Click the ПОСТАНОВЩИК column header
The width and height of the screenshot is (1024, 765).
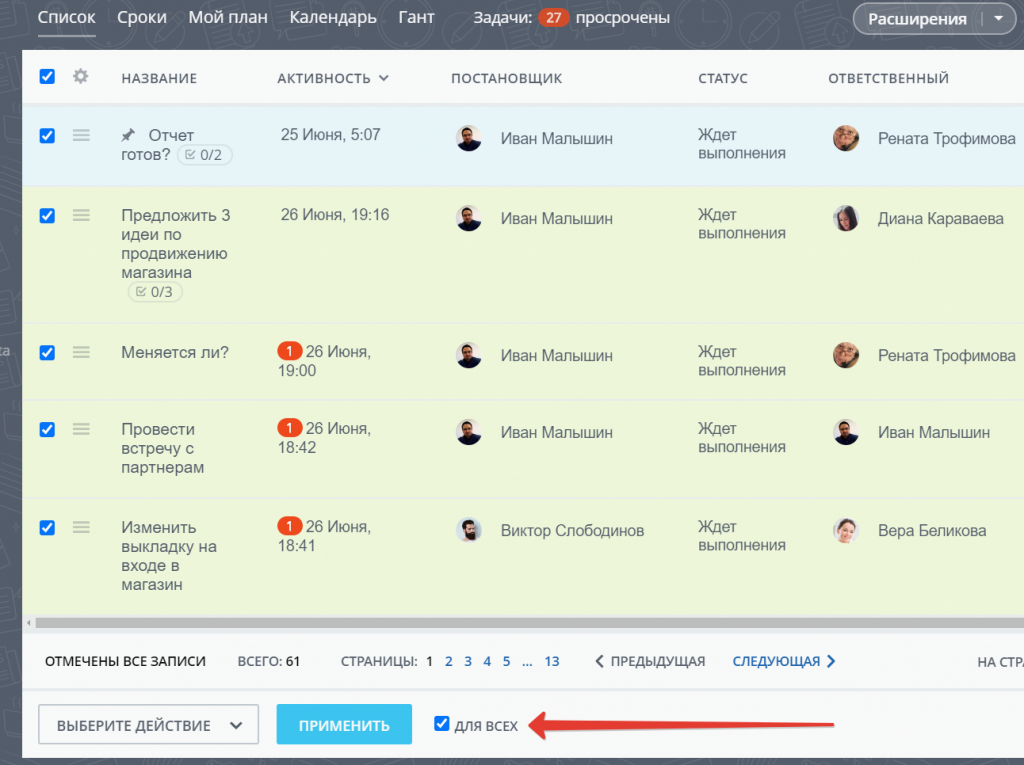[x=506, y=78]
